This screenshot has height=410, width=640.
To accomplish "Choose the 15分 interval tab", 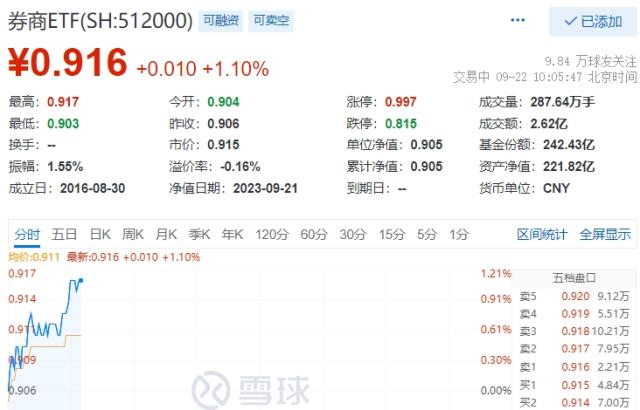I will click(392, 235).
